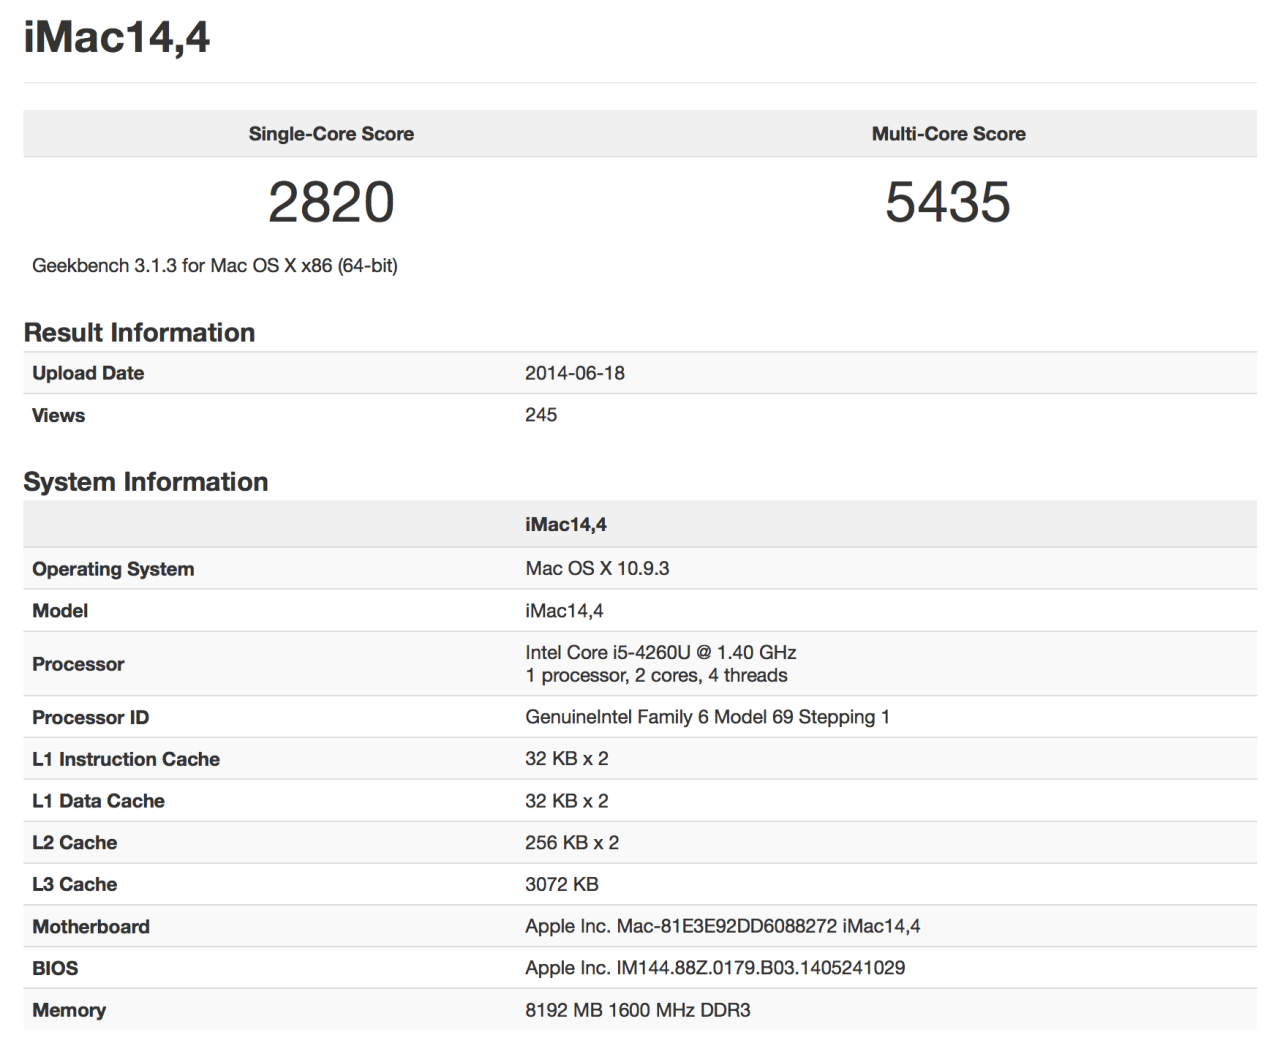Click the Views count 245
1280x1046 pixels.
tap(541, 415)
